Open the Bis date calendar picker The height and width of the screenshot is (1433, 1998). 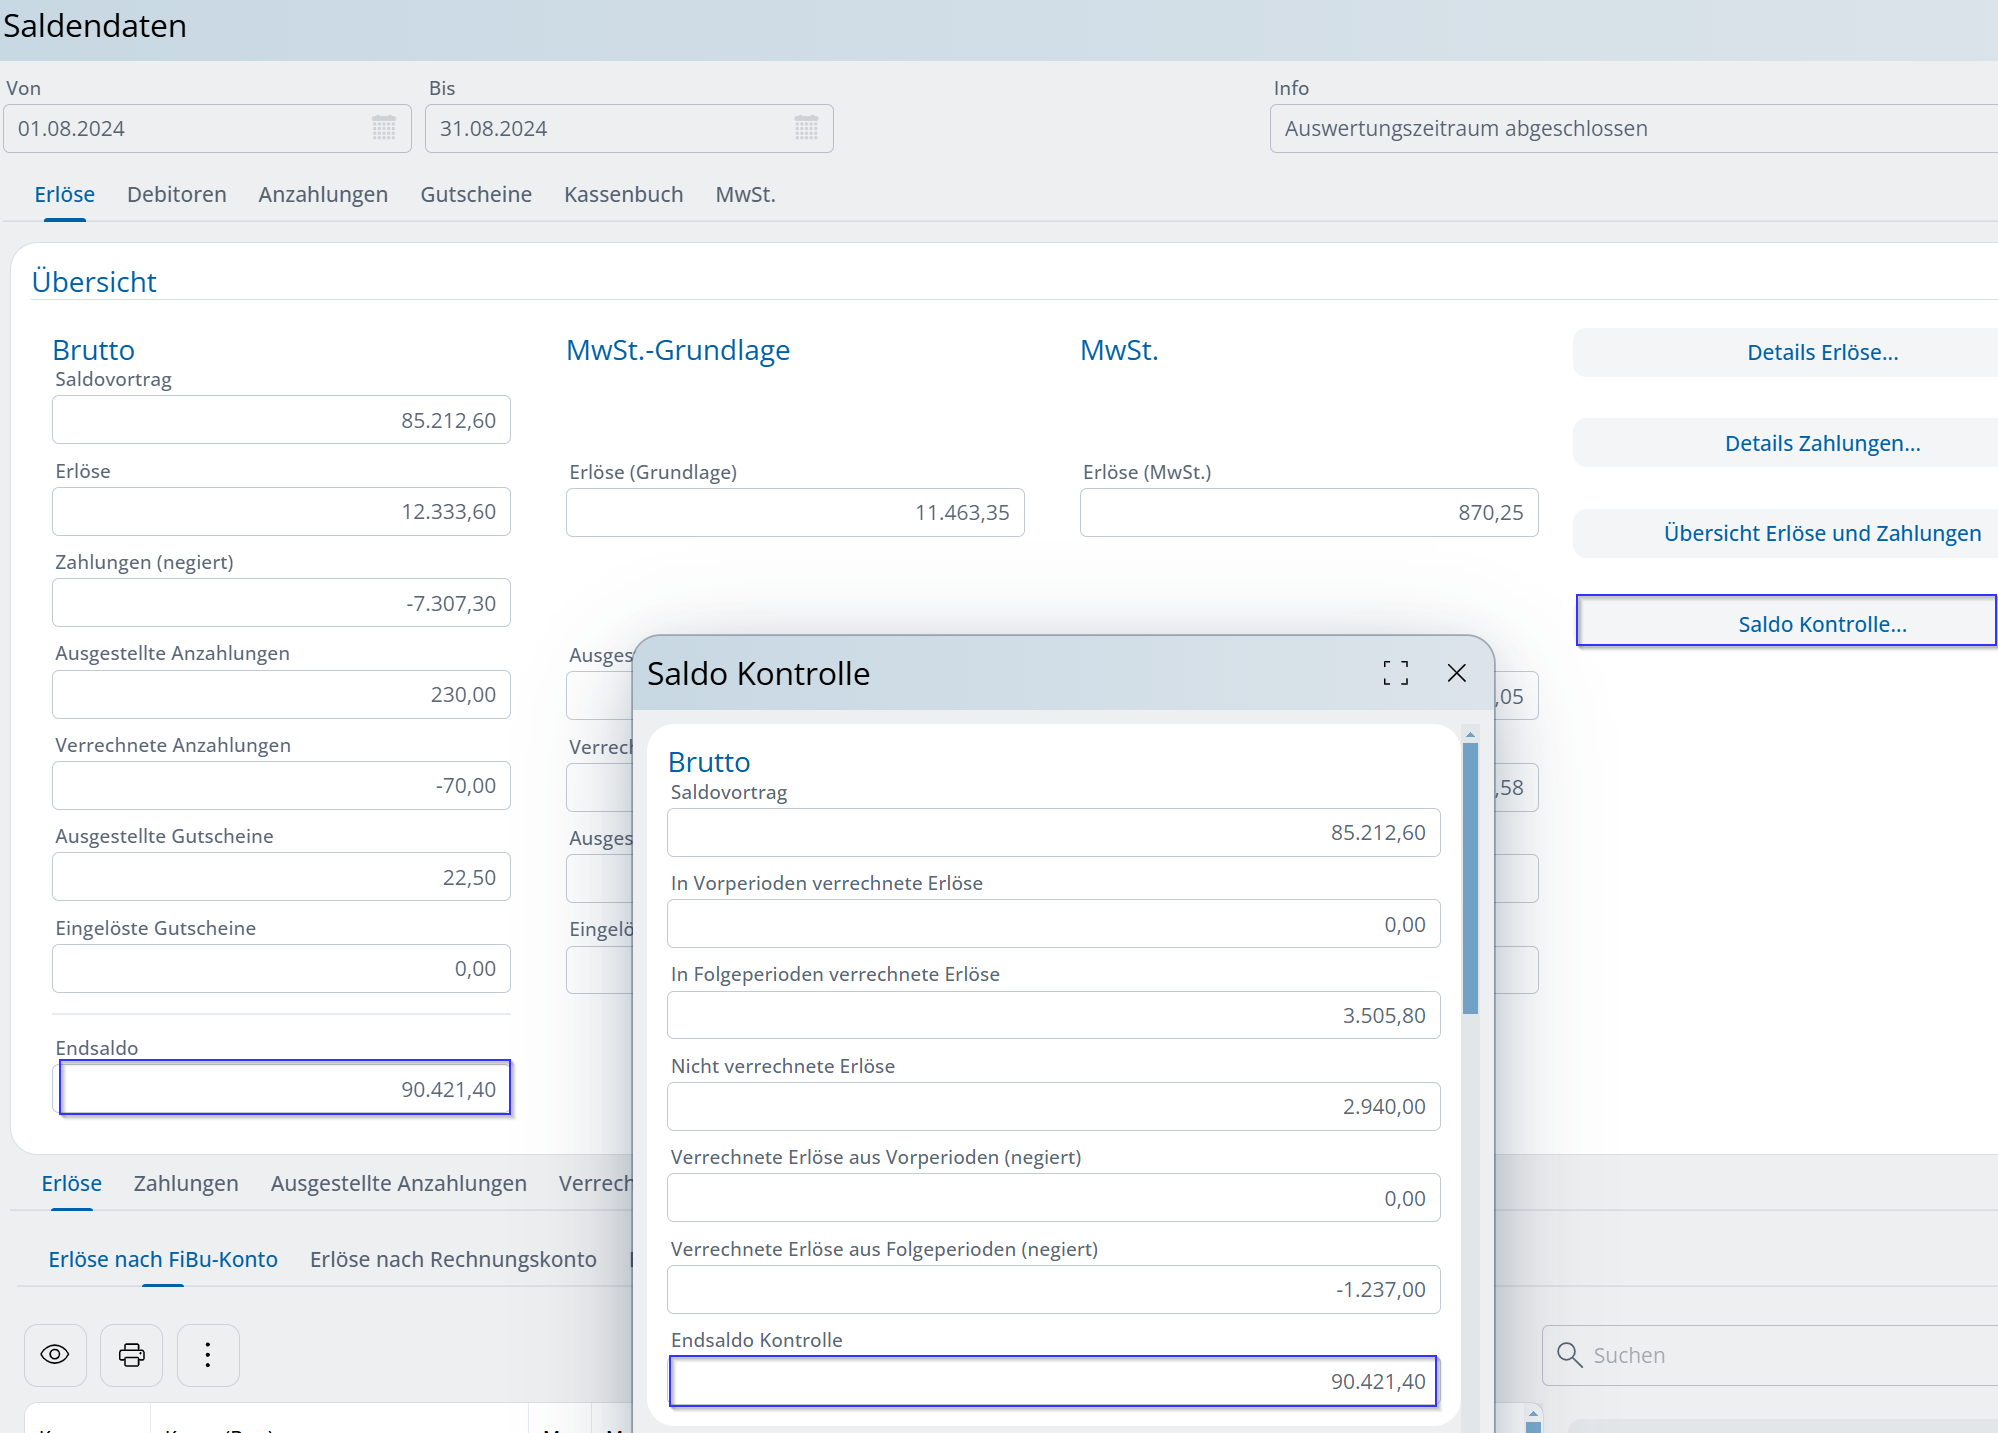806,128
